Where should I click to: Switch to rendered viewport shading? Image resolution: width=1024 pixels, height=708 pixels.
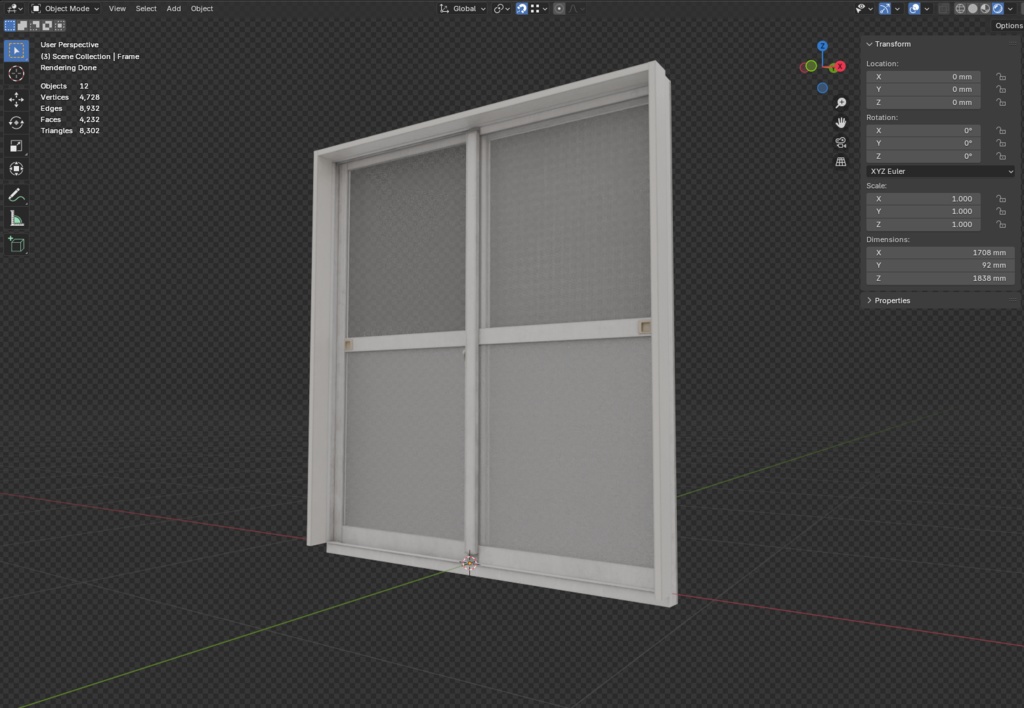[998, 8]
